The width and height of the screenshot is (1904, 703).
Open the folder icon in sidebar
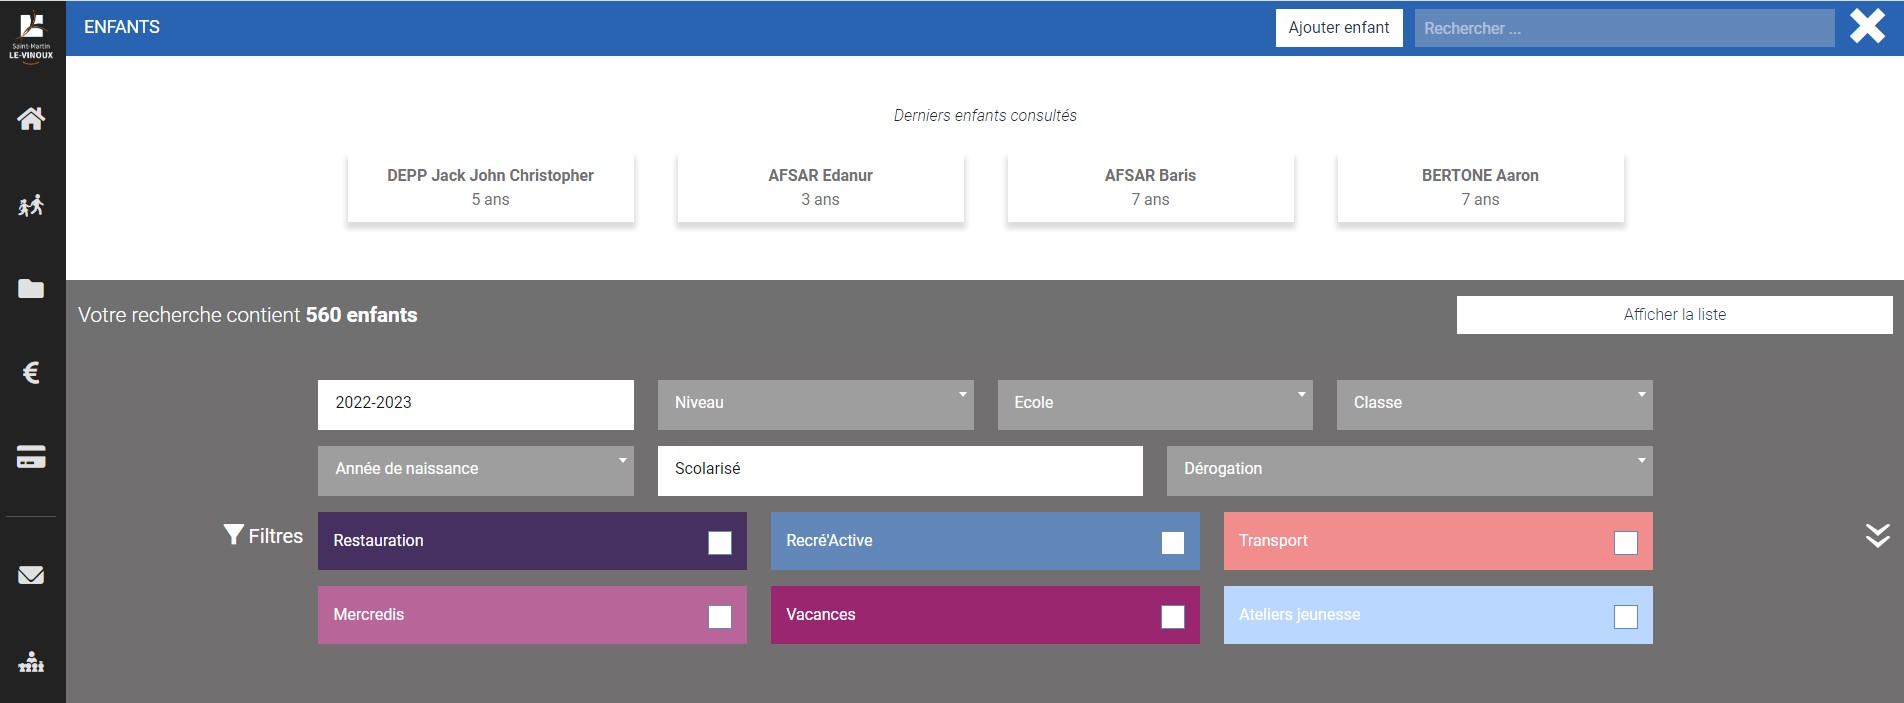[31, 289]
